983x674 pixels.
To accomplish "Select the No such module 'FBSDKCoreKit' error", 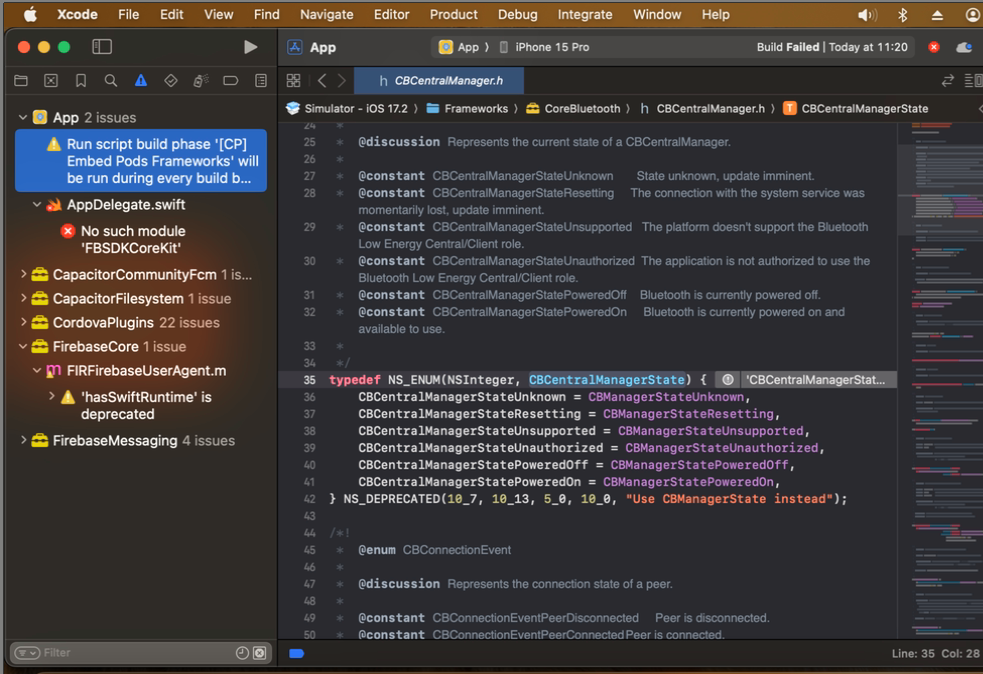I will click(x=133, y=240).
